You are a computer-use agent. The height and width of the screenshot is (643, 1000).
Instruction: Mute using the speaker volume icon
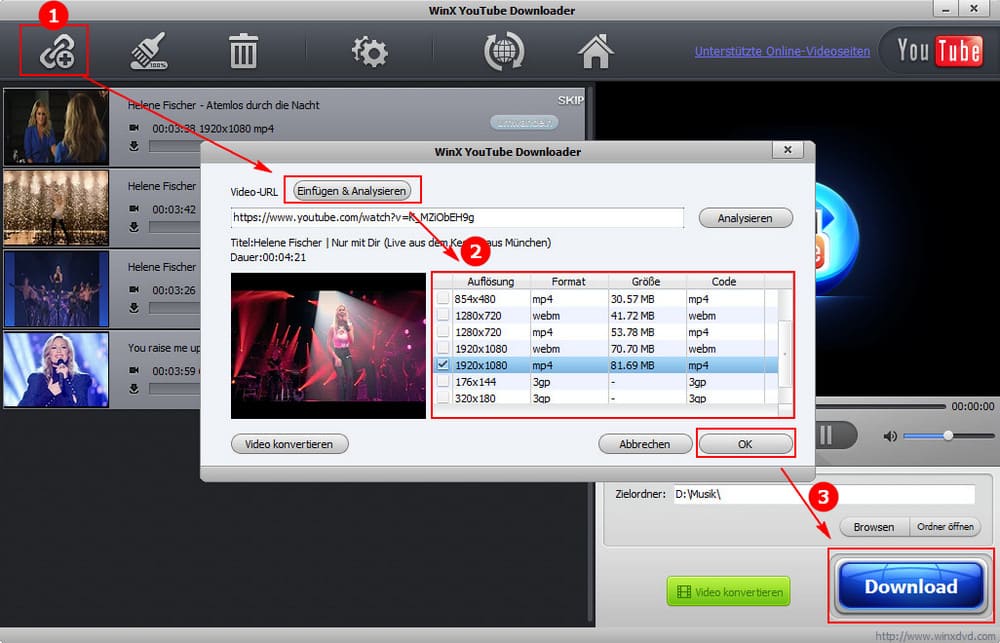[x=890, y=436]
